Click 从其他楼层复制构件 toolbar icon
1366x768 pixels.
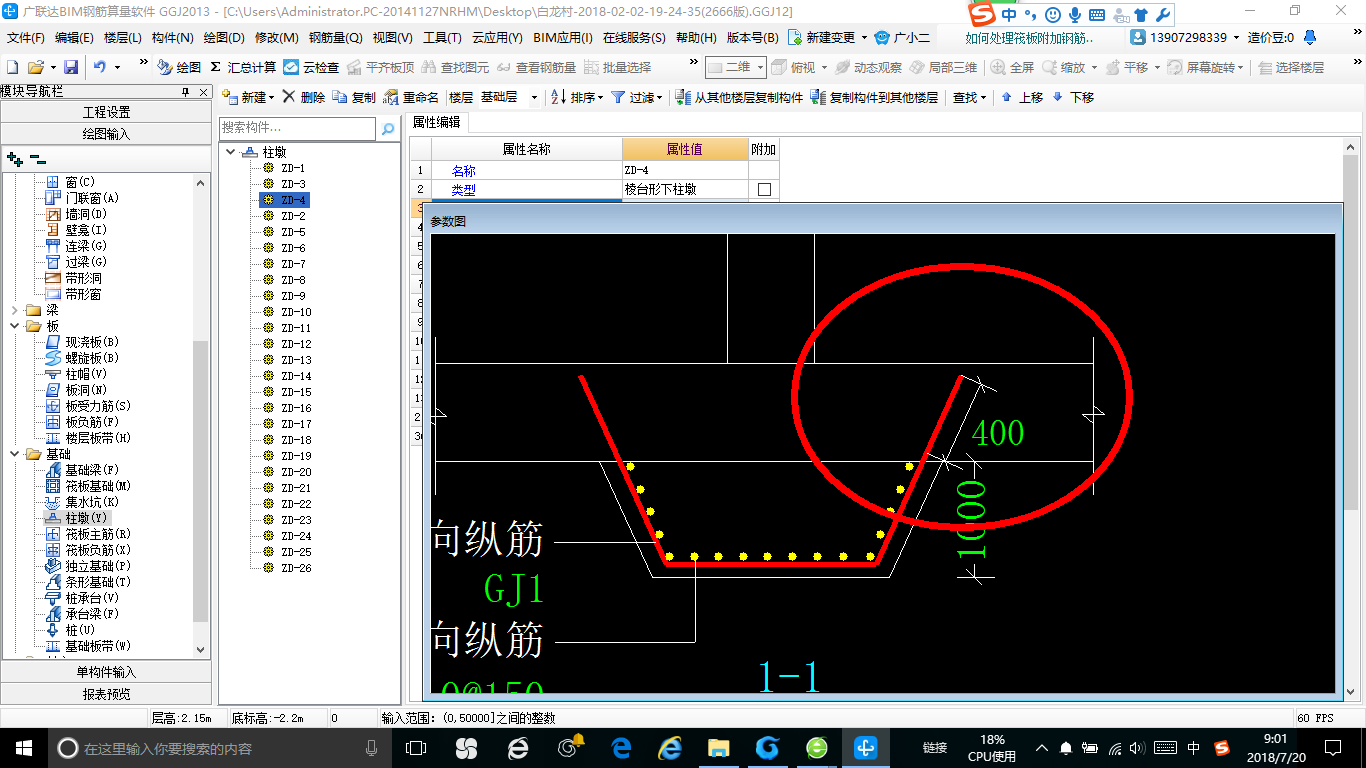pos(739,97)
